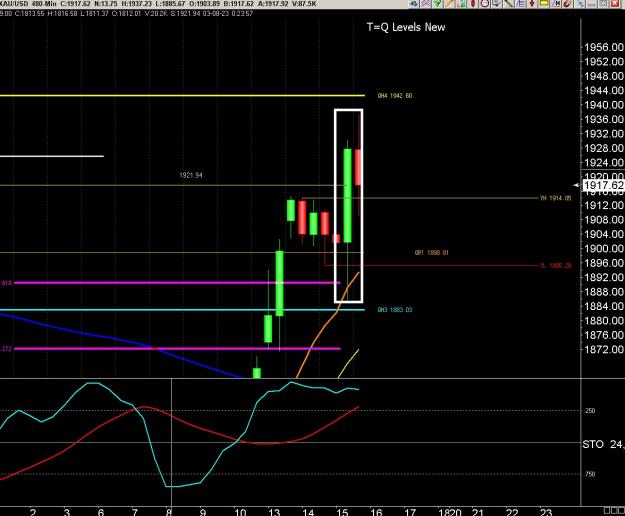625x516 pixels.
Task: Click the cyan 'QH3 1883.03' level label
Action: (395, 310)
